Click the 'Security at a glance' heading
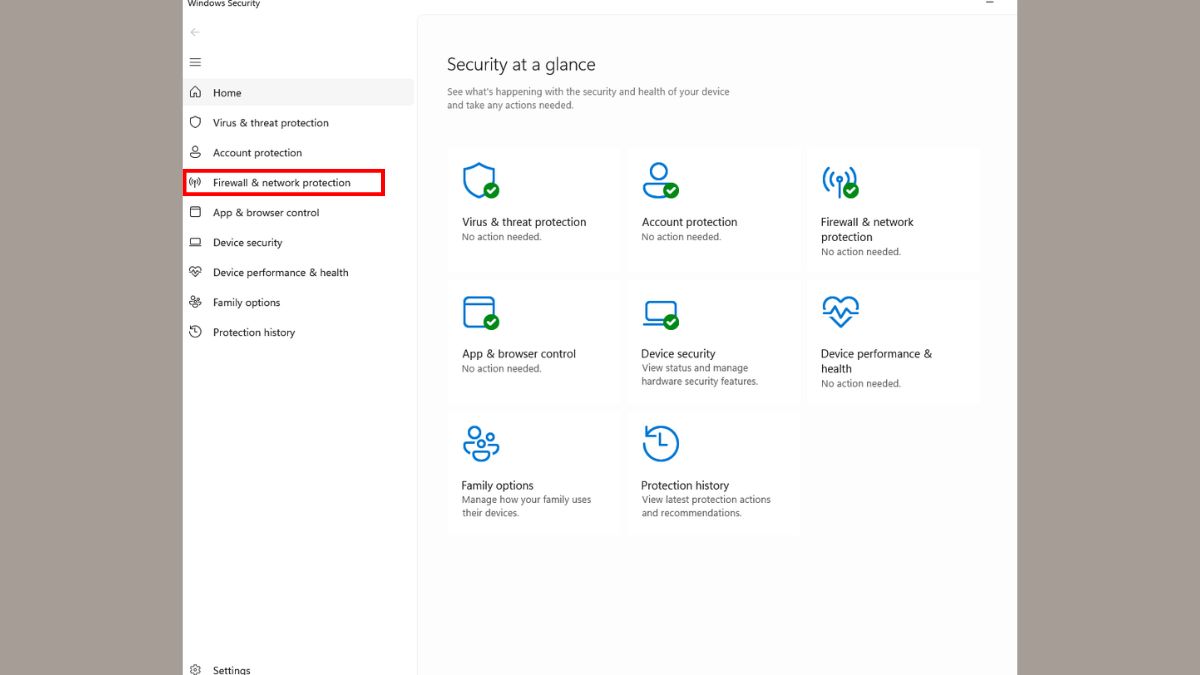This screenshot has height=675, width=1200. (x=521, y=64)
